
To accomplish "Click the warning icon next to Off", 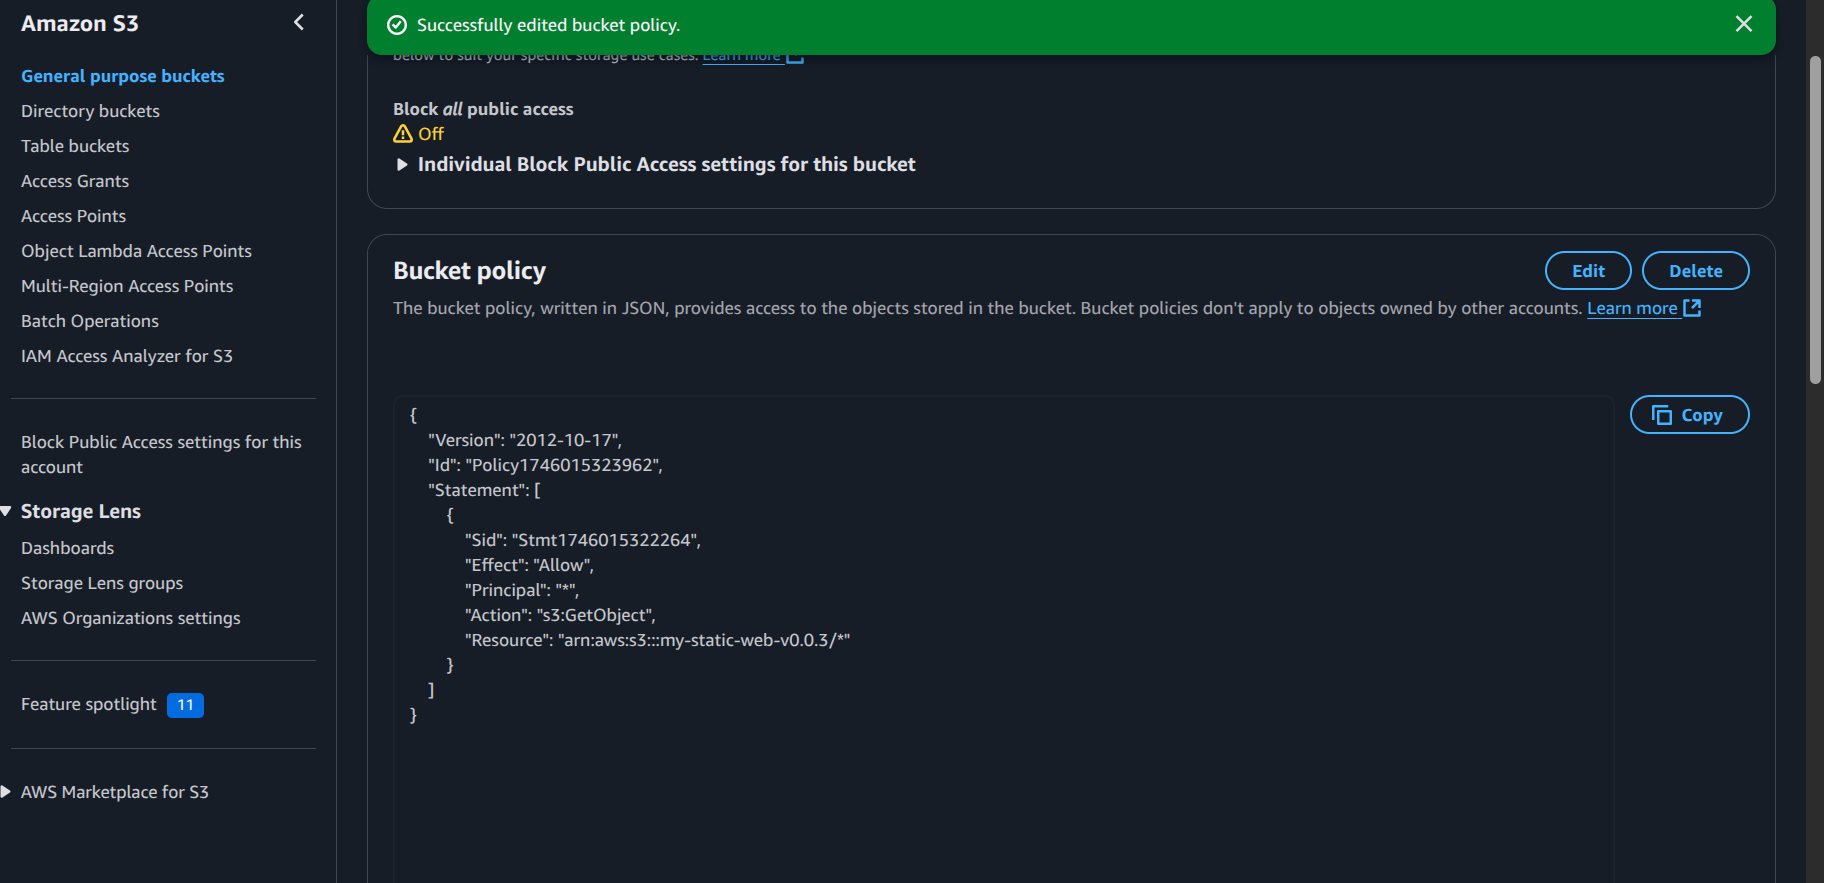I will 403,134.
